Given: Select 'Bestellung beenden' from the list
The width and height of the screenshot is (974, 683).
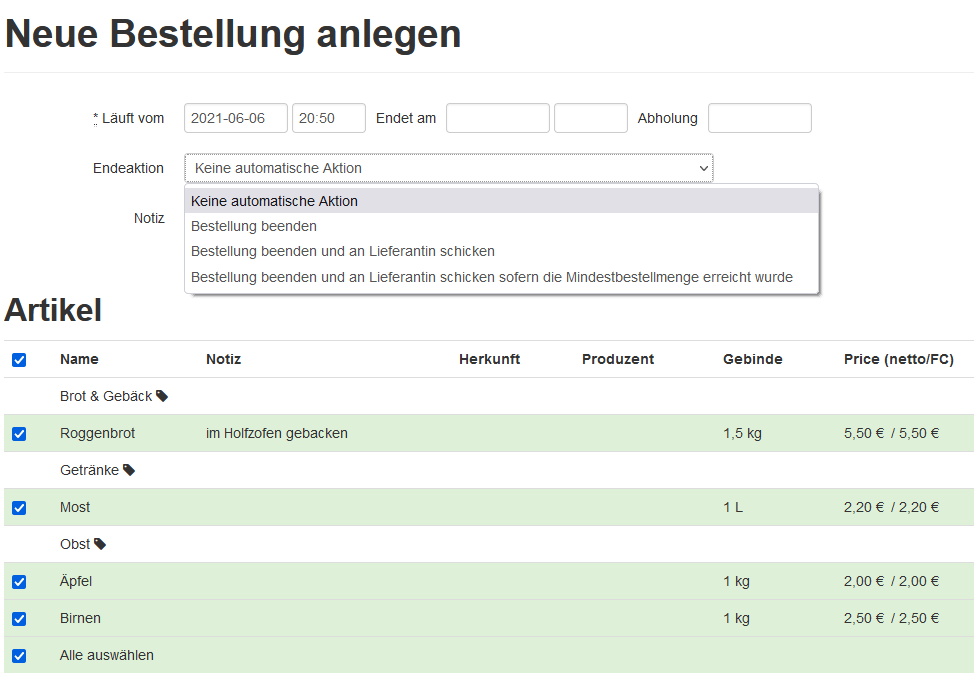Looking at the screenshot, I should [x=254, y=226].
